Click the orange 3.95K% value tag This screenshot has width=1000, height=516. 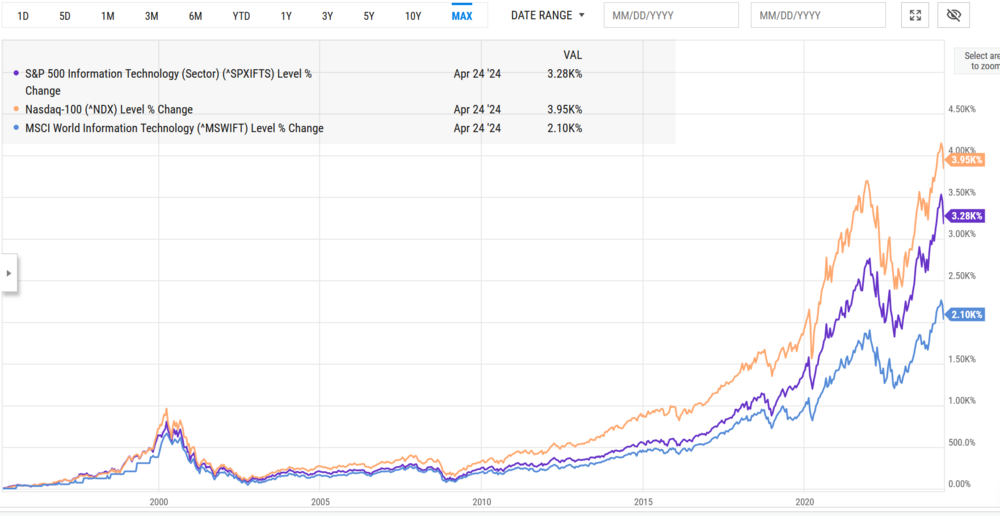point(966,160)
